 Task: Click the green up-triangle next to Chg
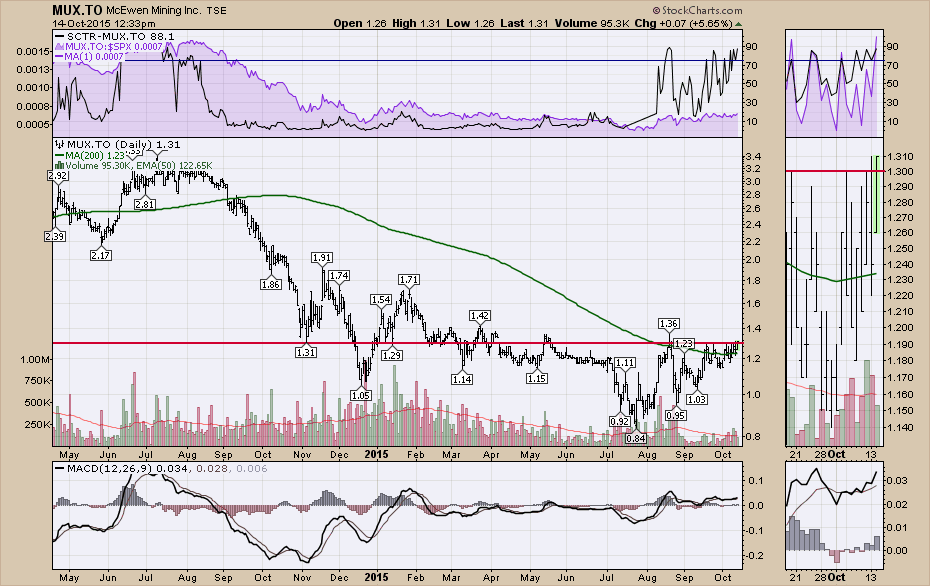738,24
